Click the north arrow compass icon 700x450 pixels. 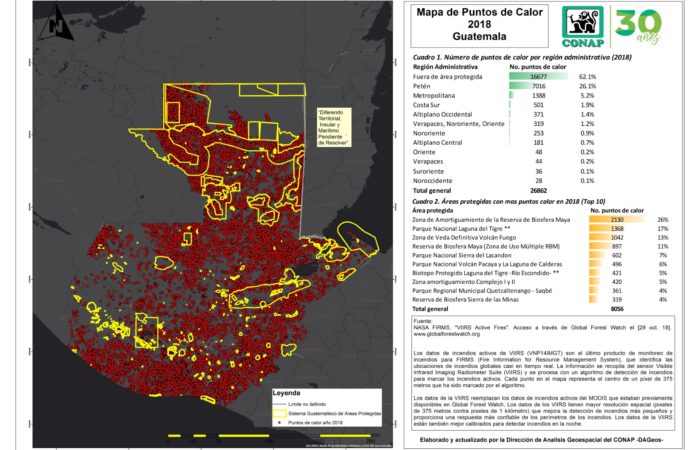[x=55, y=23]
